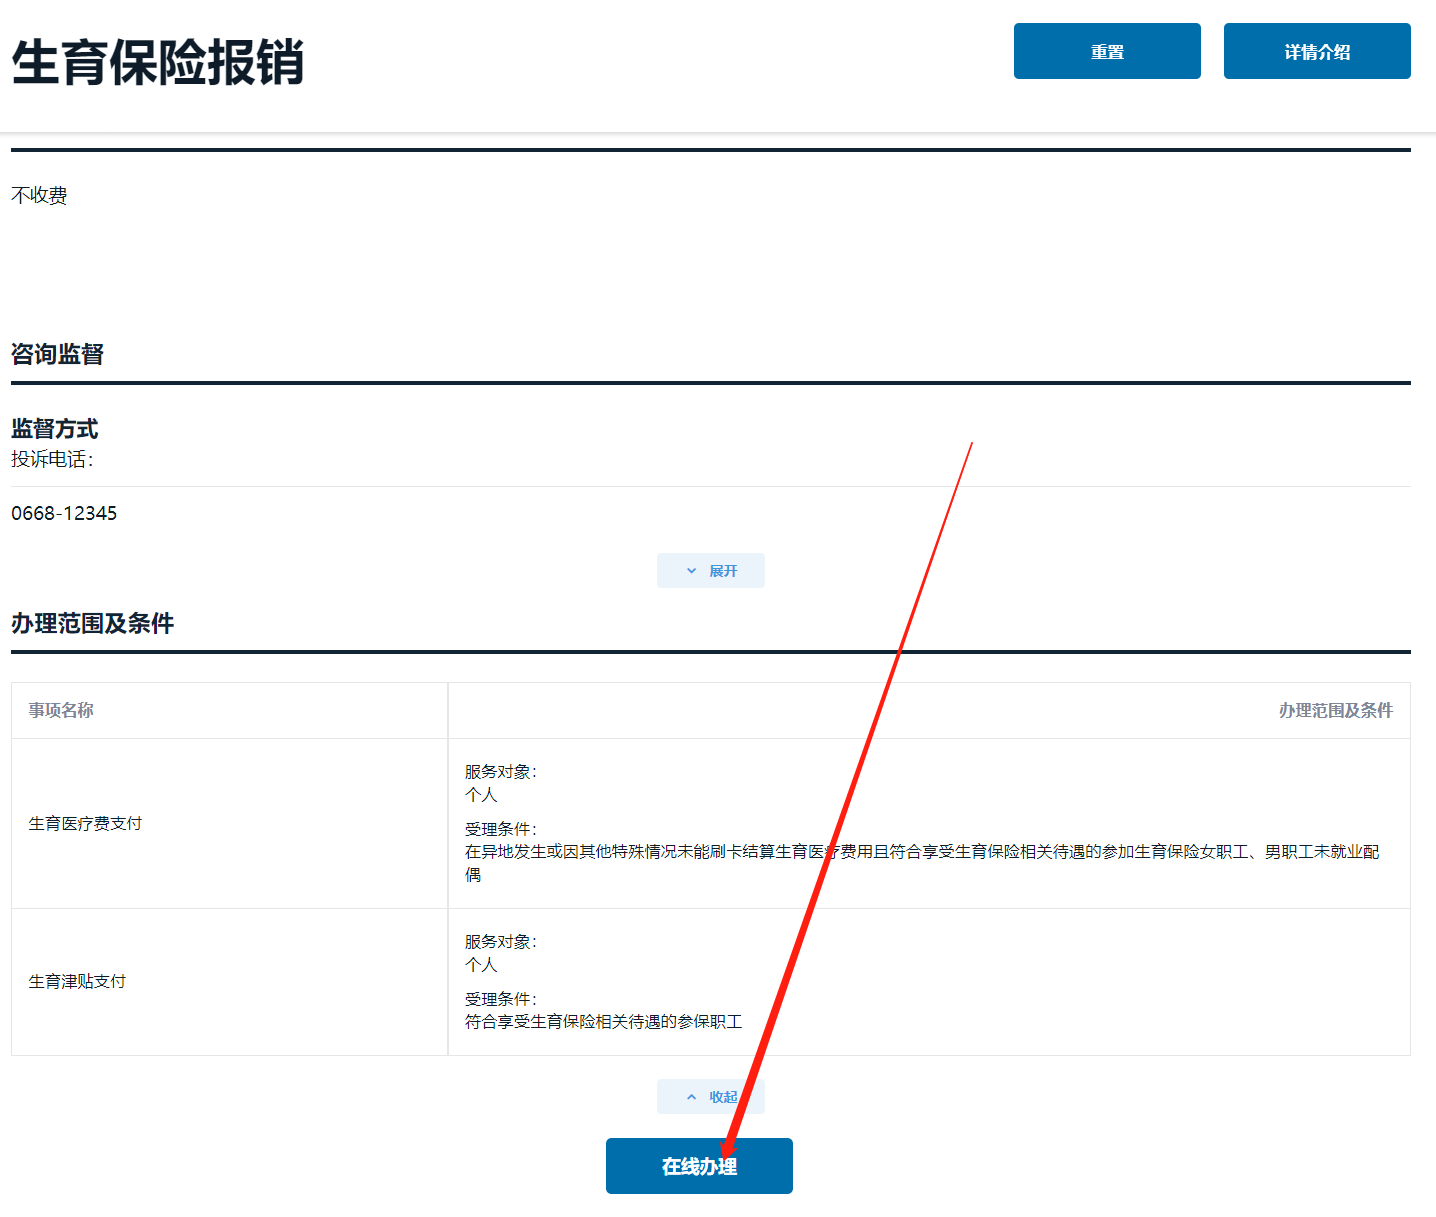Click the 重置 button
The height and width of the screenshot is (1217, 1436).
[1106, 51]
